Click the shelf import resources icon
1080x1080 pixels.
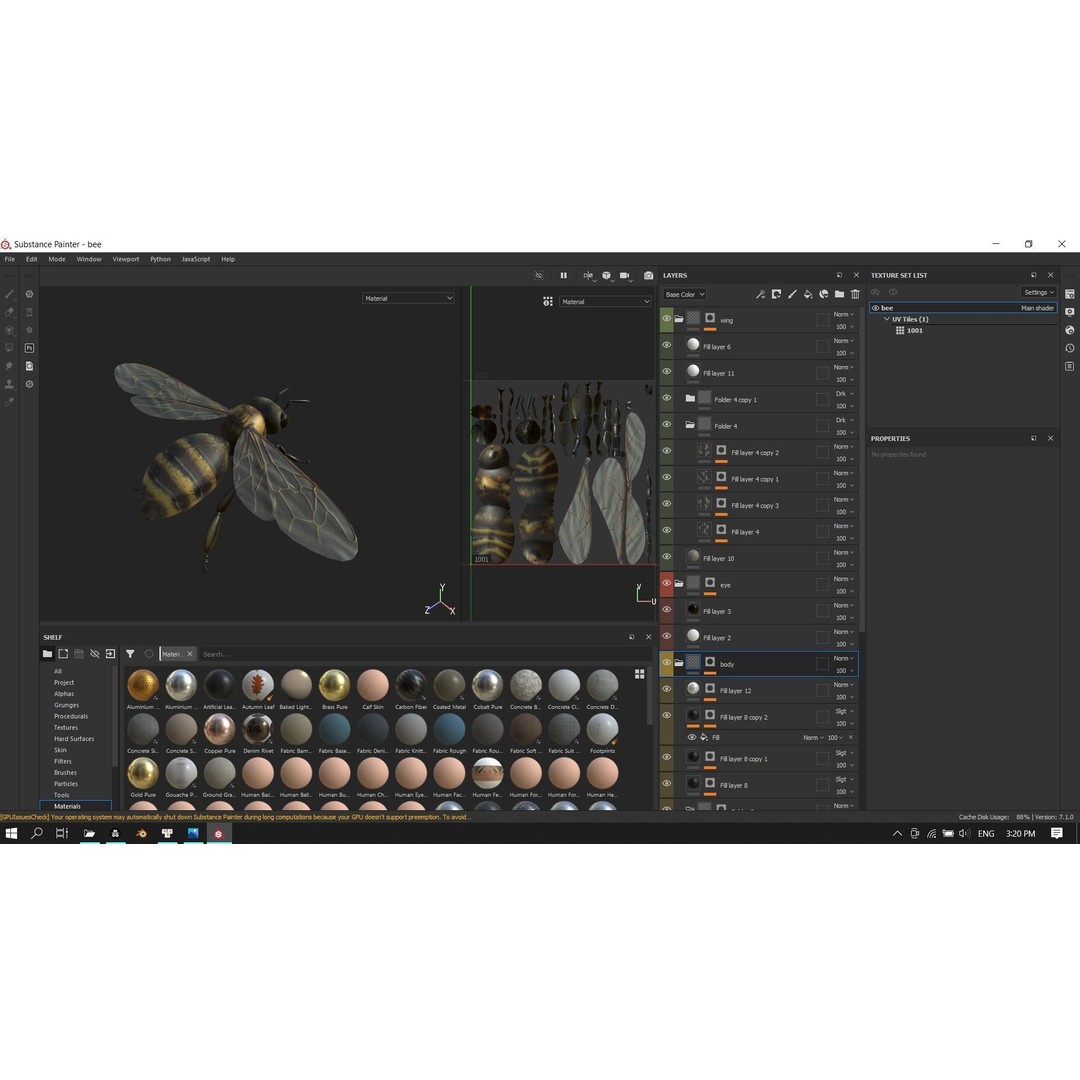click(110, 654)
